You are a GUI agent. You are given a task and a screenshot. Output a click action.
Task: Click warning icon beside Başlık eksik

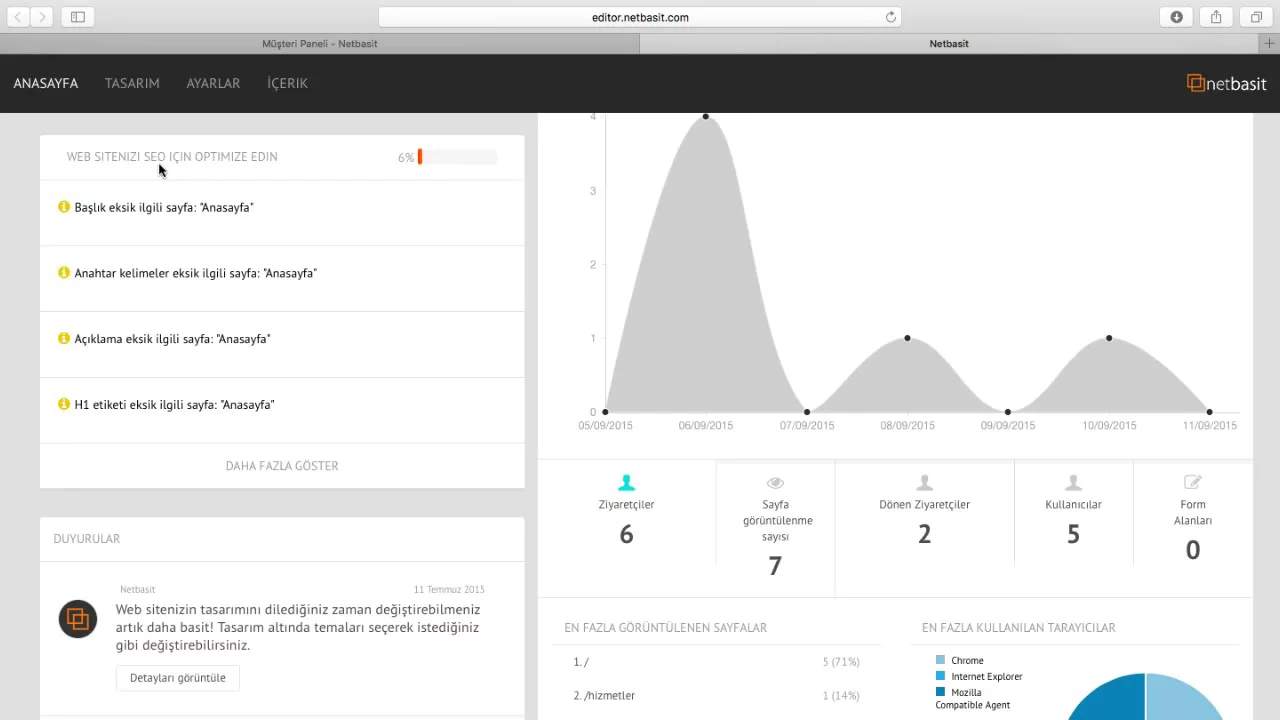pyautogui.click(x=64, y=207)
